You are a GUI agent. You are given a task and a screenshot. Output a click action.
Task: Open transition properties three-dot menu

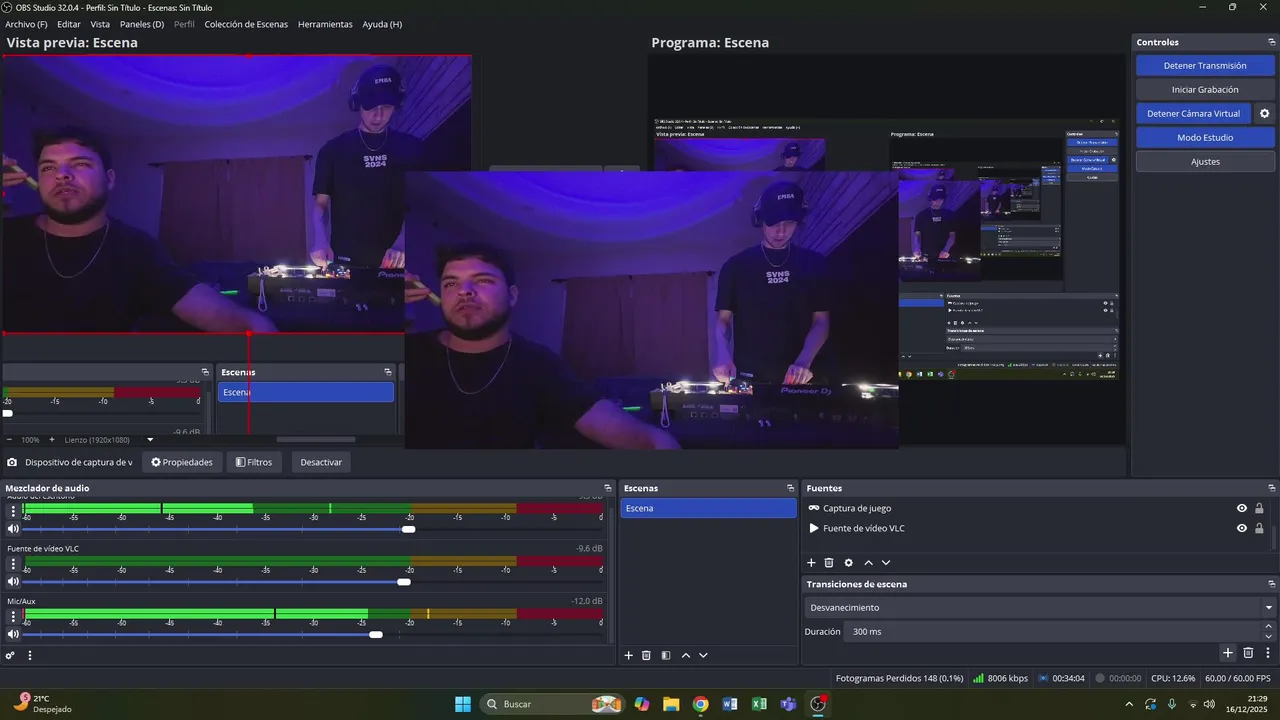[1268, 653]
